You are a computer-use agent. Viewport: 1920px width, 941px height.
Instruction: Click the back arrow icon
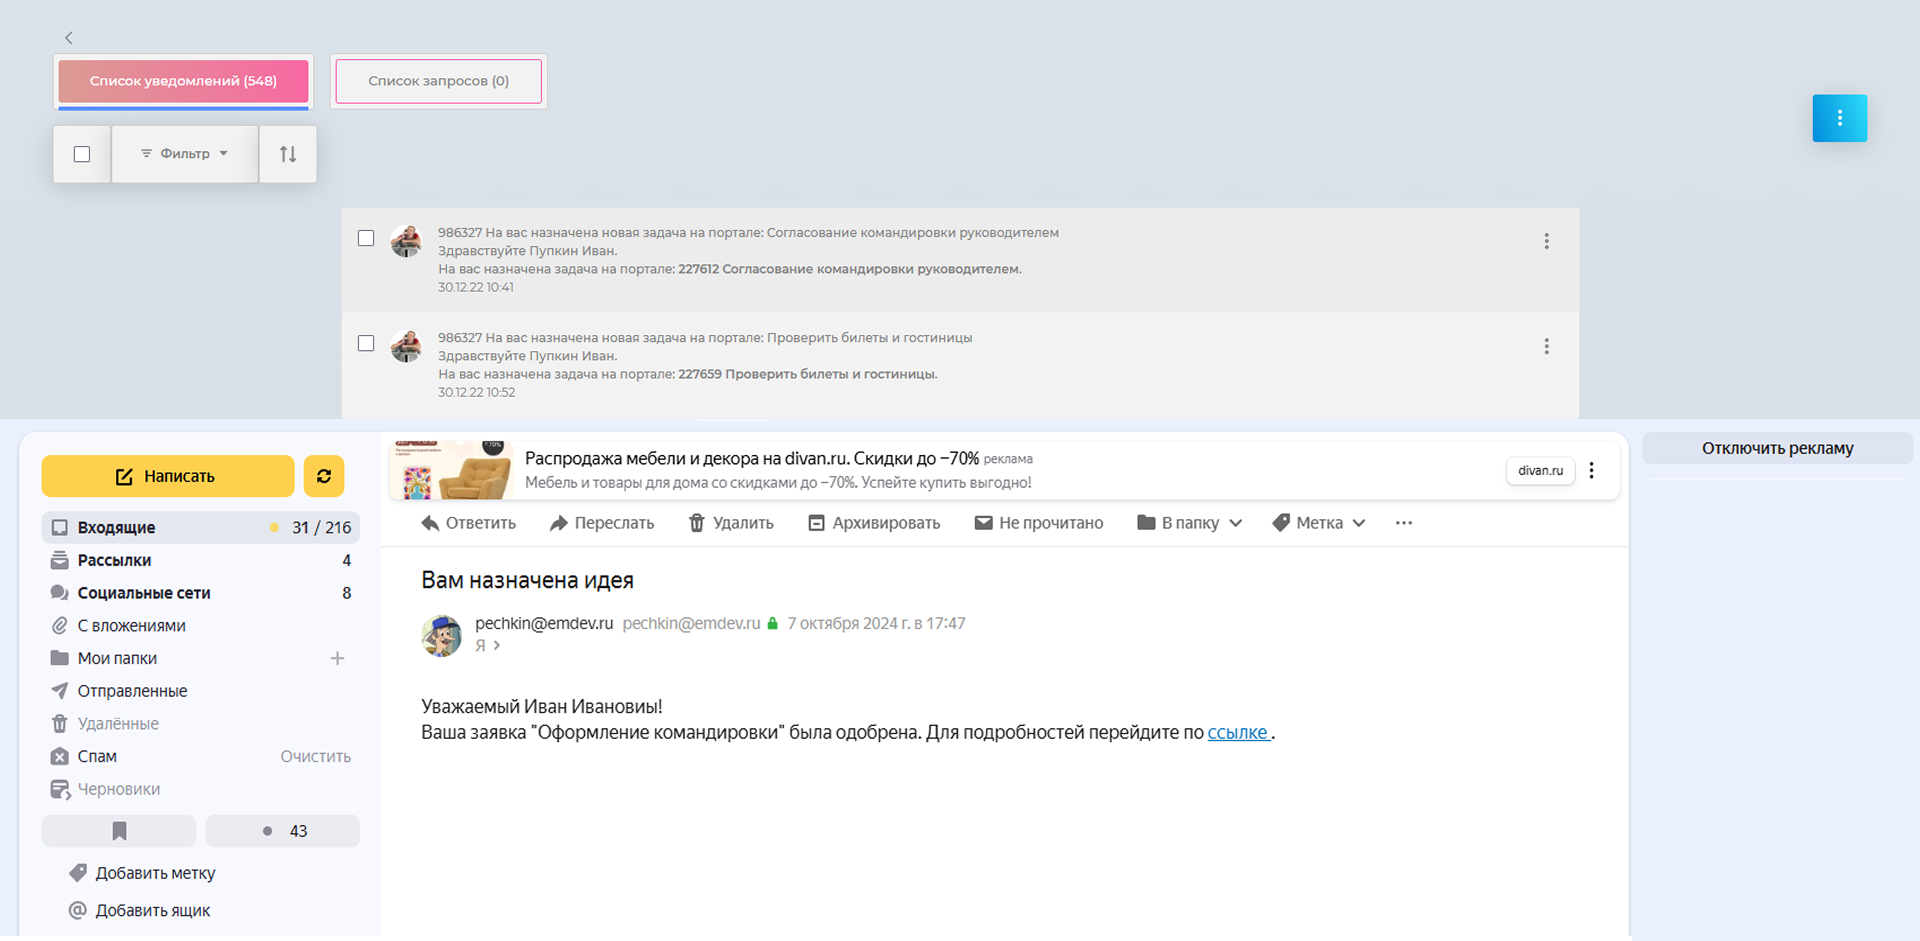(69, 38)
